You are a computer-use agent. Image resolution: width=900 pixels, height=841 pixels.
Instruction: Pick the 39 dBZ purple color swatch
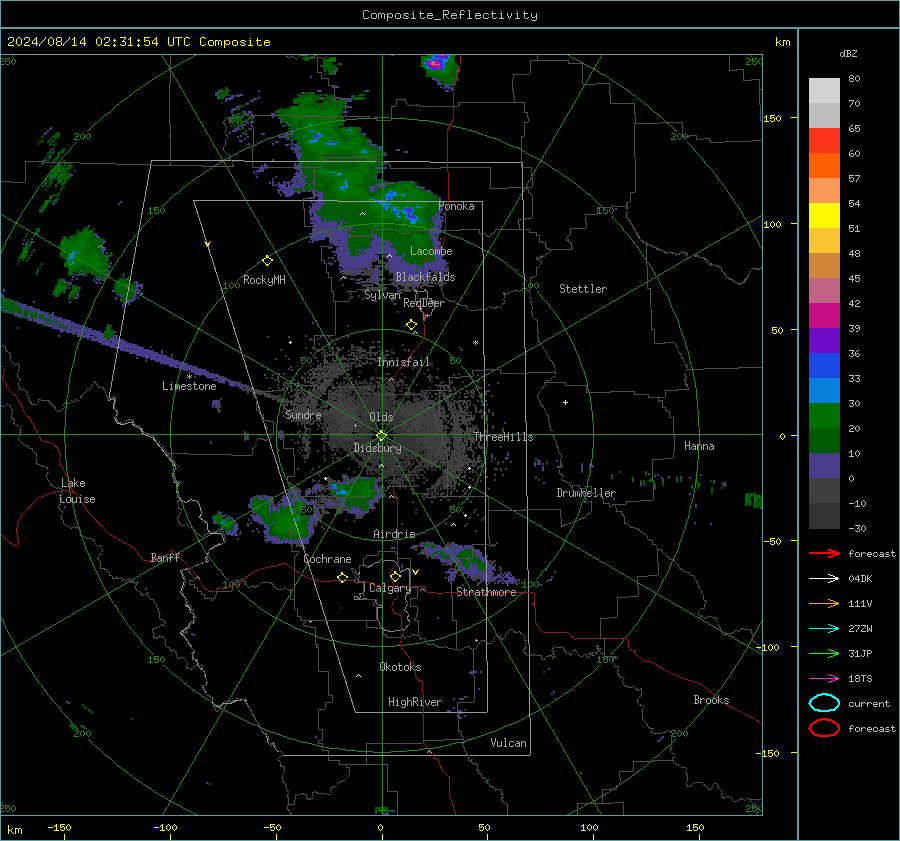point(824,340)
